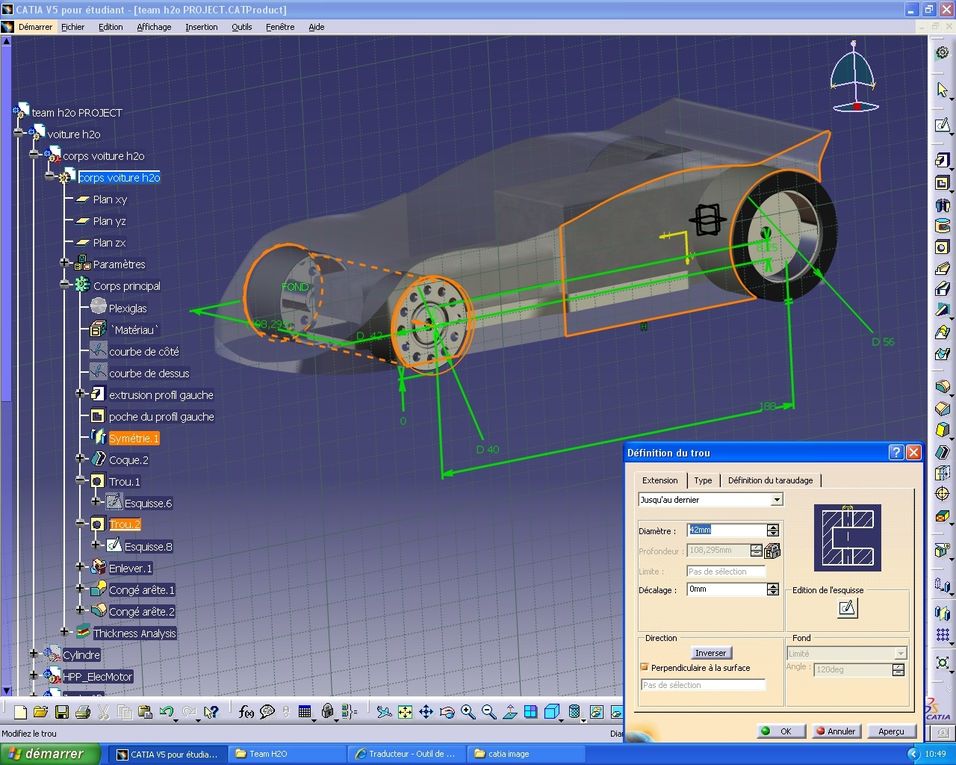Open the catia image taskbar folder
Screen dimensions: 956x765
pos(525,754)
